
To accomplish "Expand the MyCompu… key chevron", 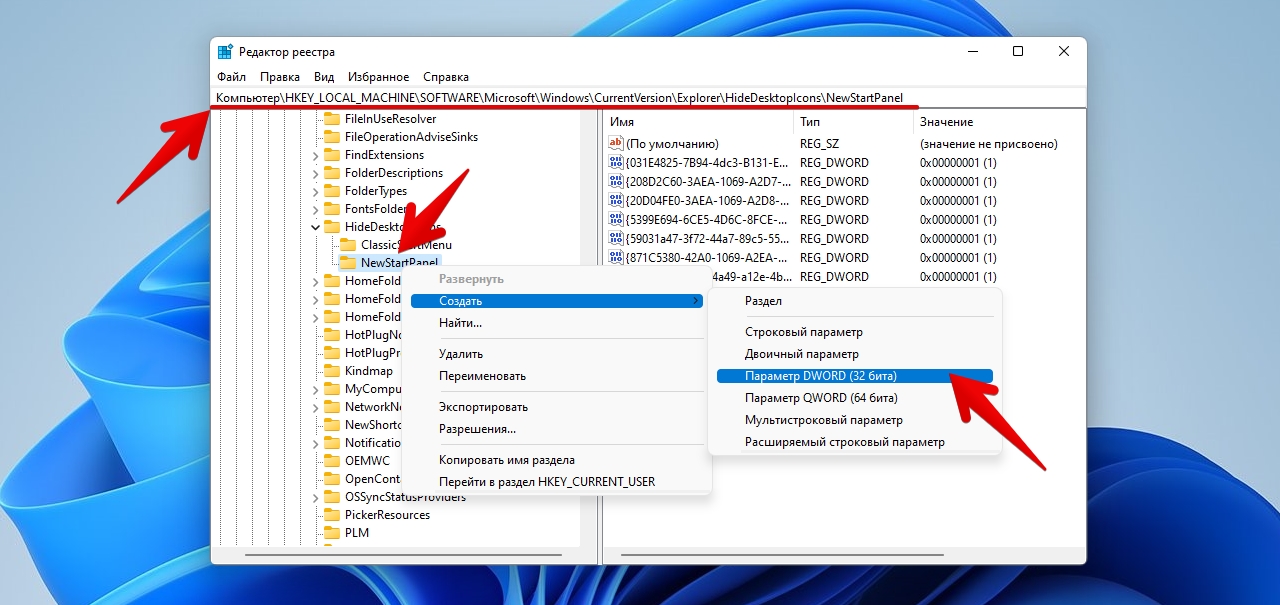I will pyautogui.click(x=315, y=389).
